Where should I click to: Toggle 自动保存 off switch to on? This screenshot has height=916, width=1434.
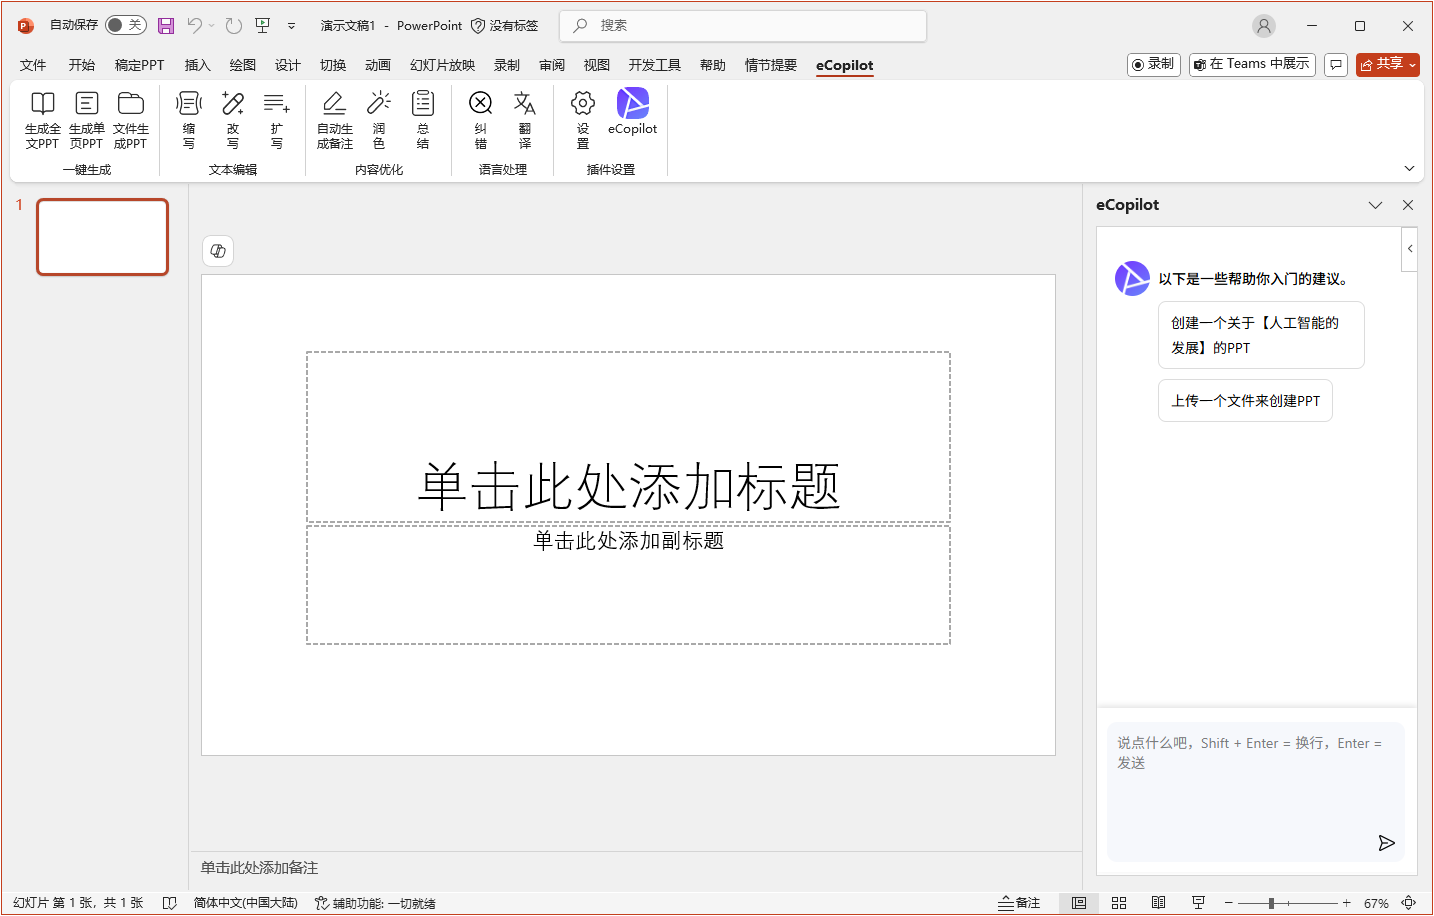tap(126, 25)
